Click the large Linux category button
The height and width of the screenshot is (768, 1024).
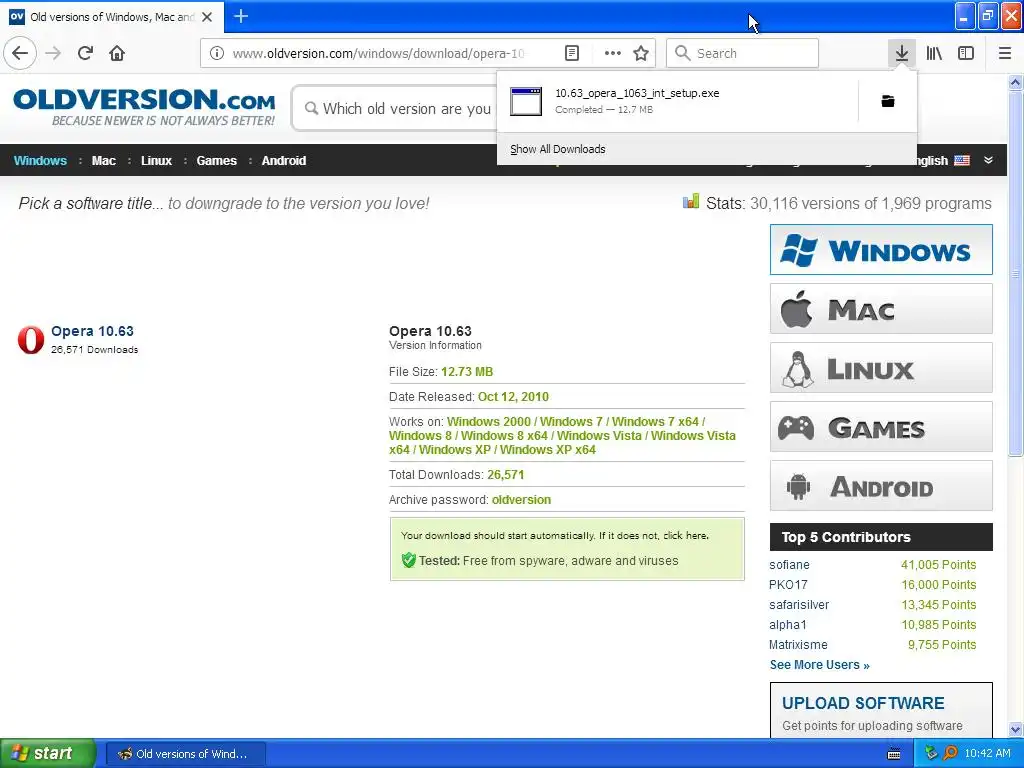pos(881,368)
